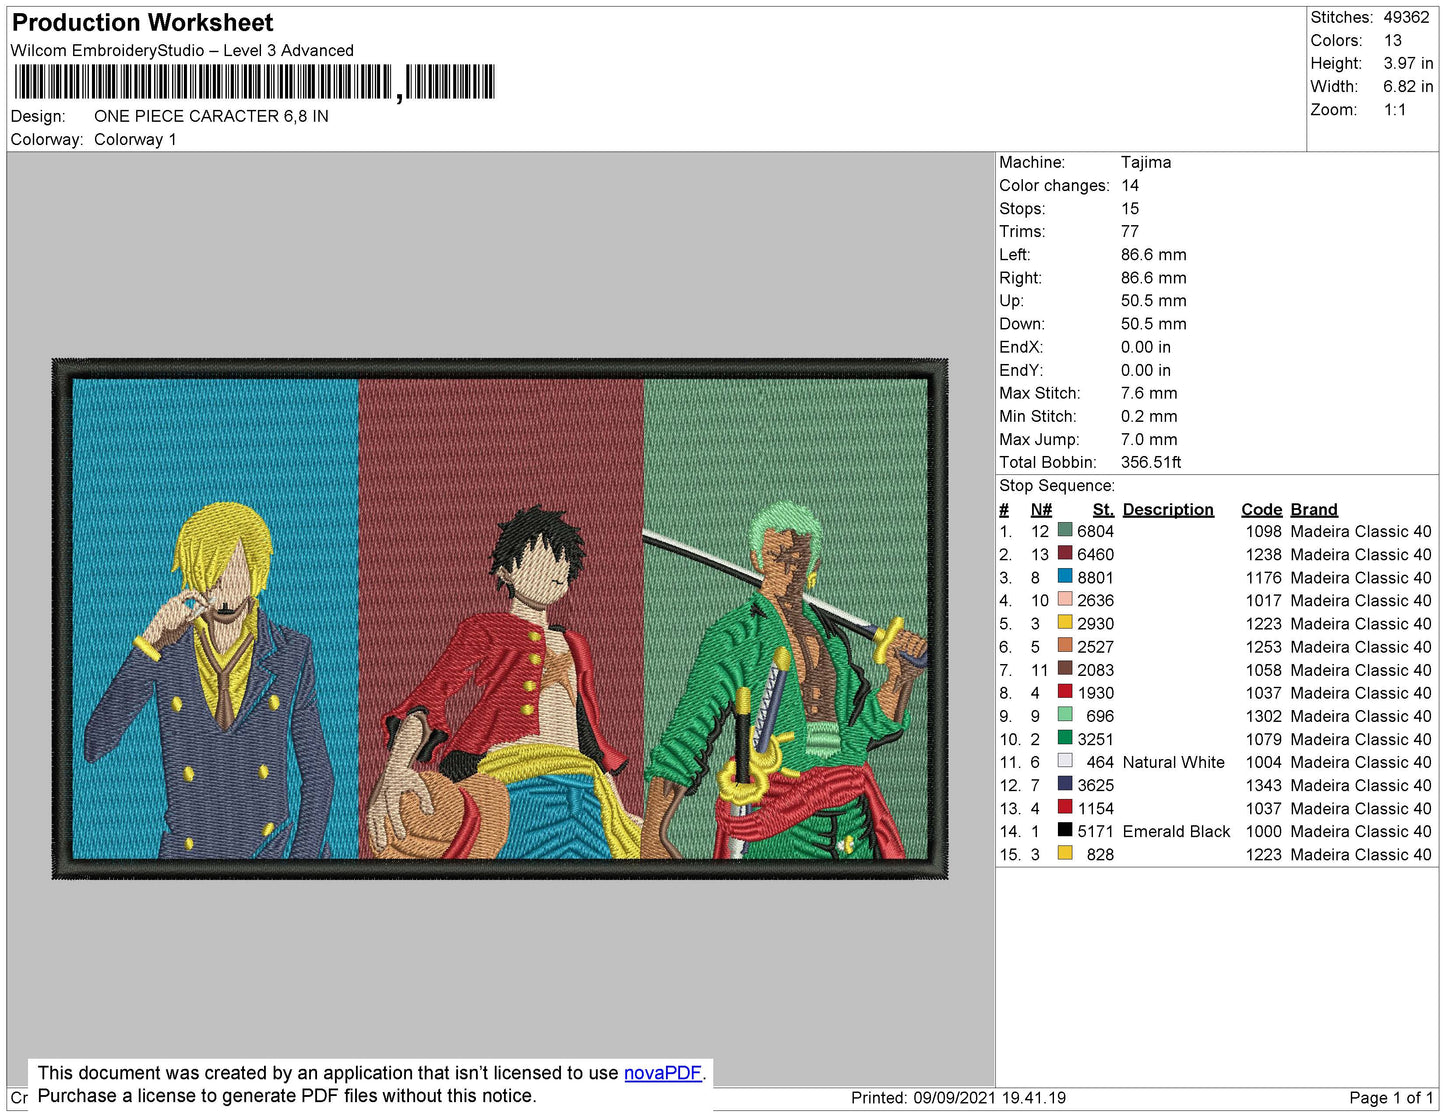Select the red swatch for thread 1154

click(x=1065, y=807)
